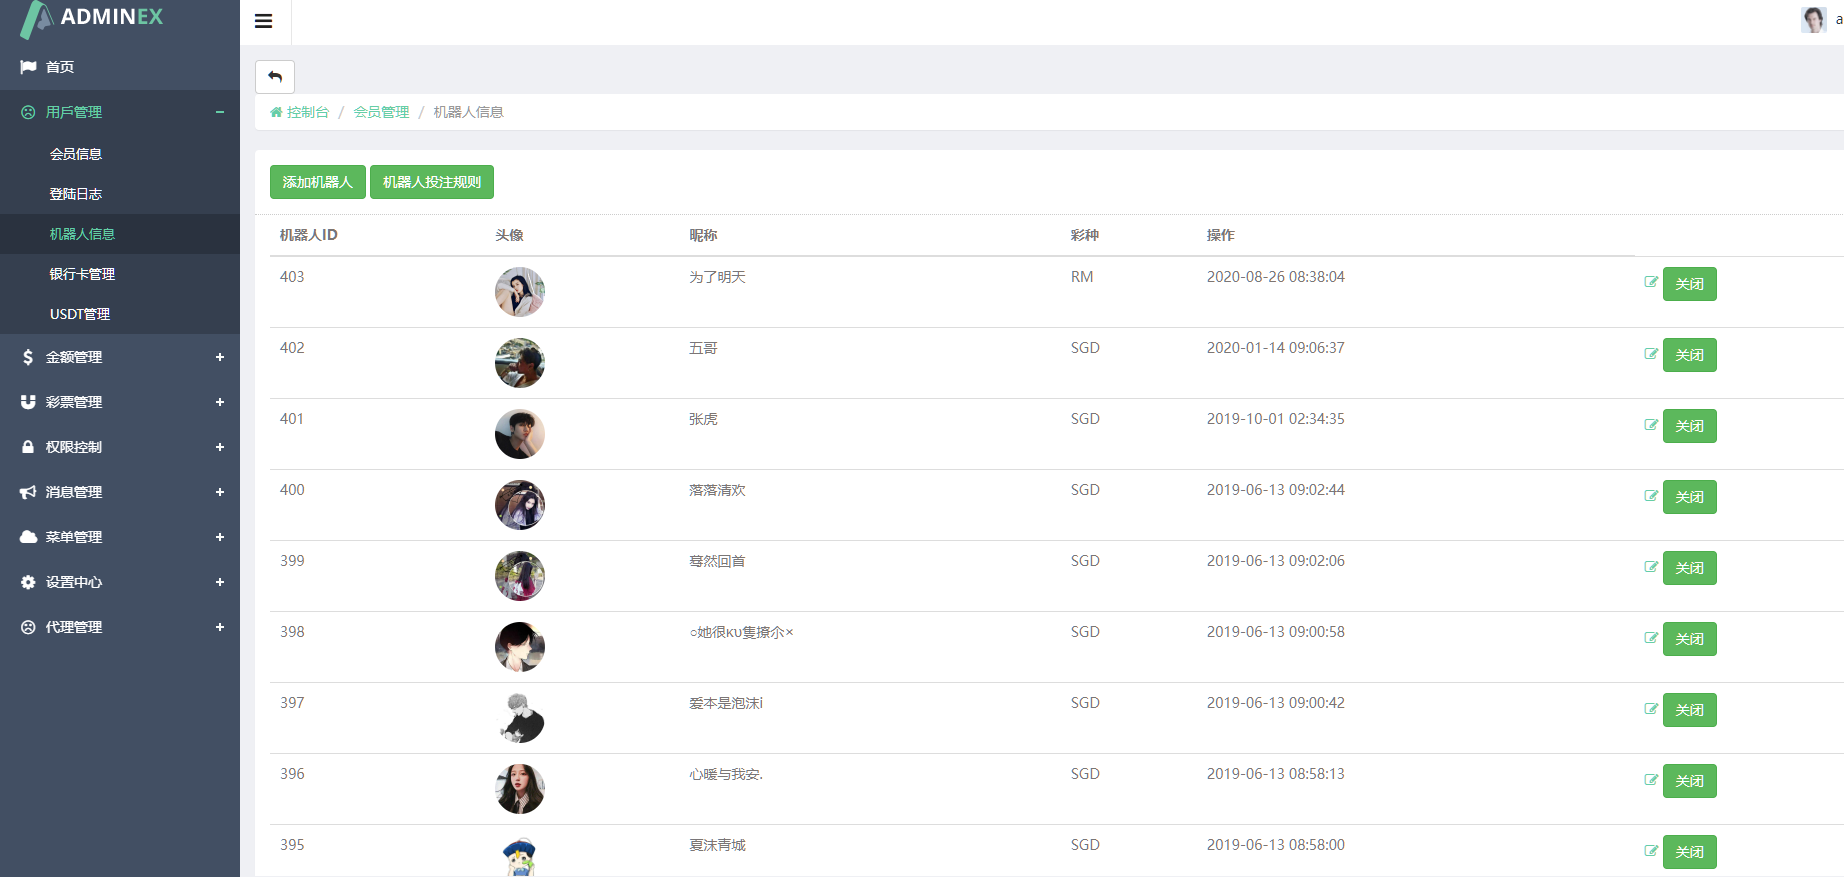Toggle 关闭 for robot 398

[1689, 639]
